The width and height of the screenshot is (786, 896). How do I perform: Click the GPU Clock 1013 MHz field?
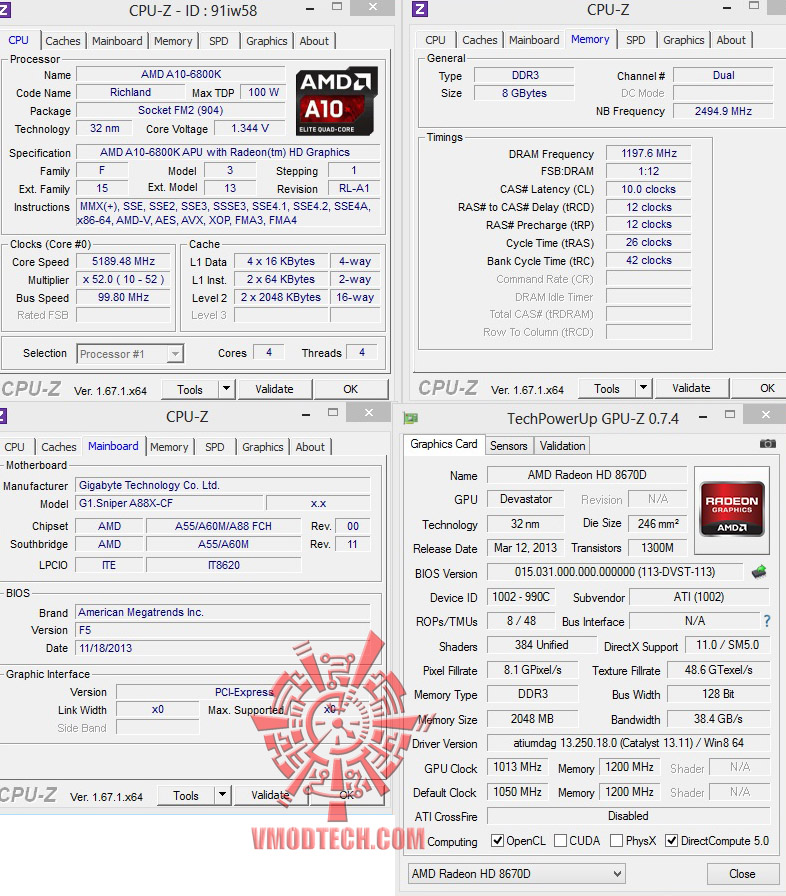coord(517,767)
